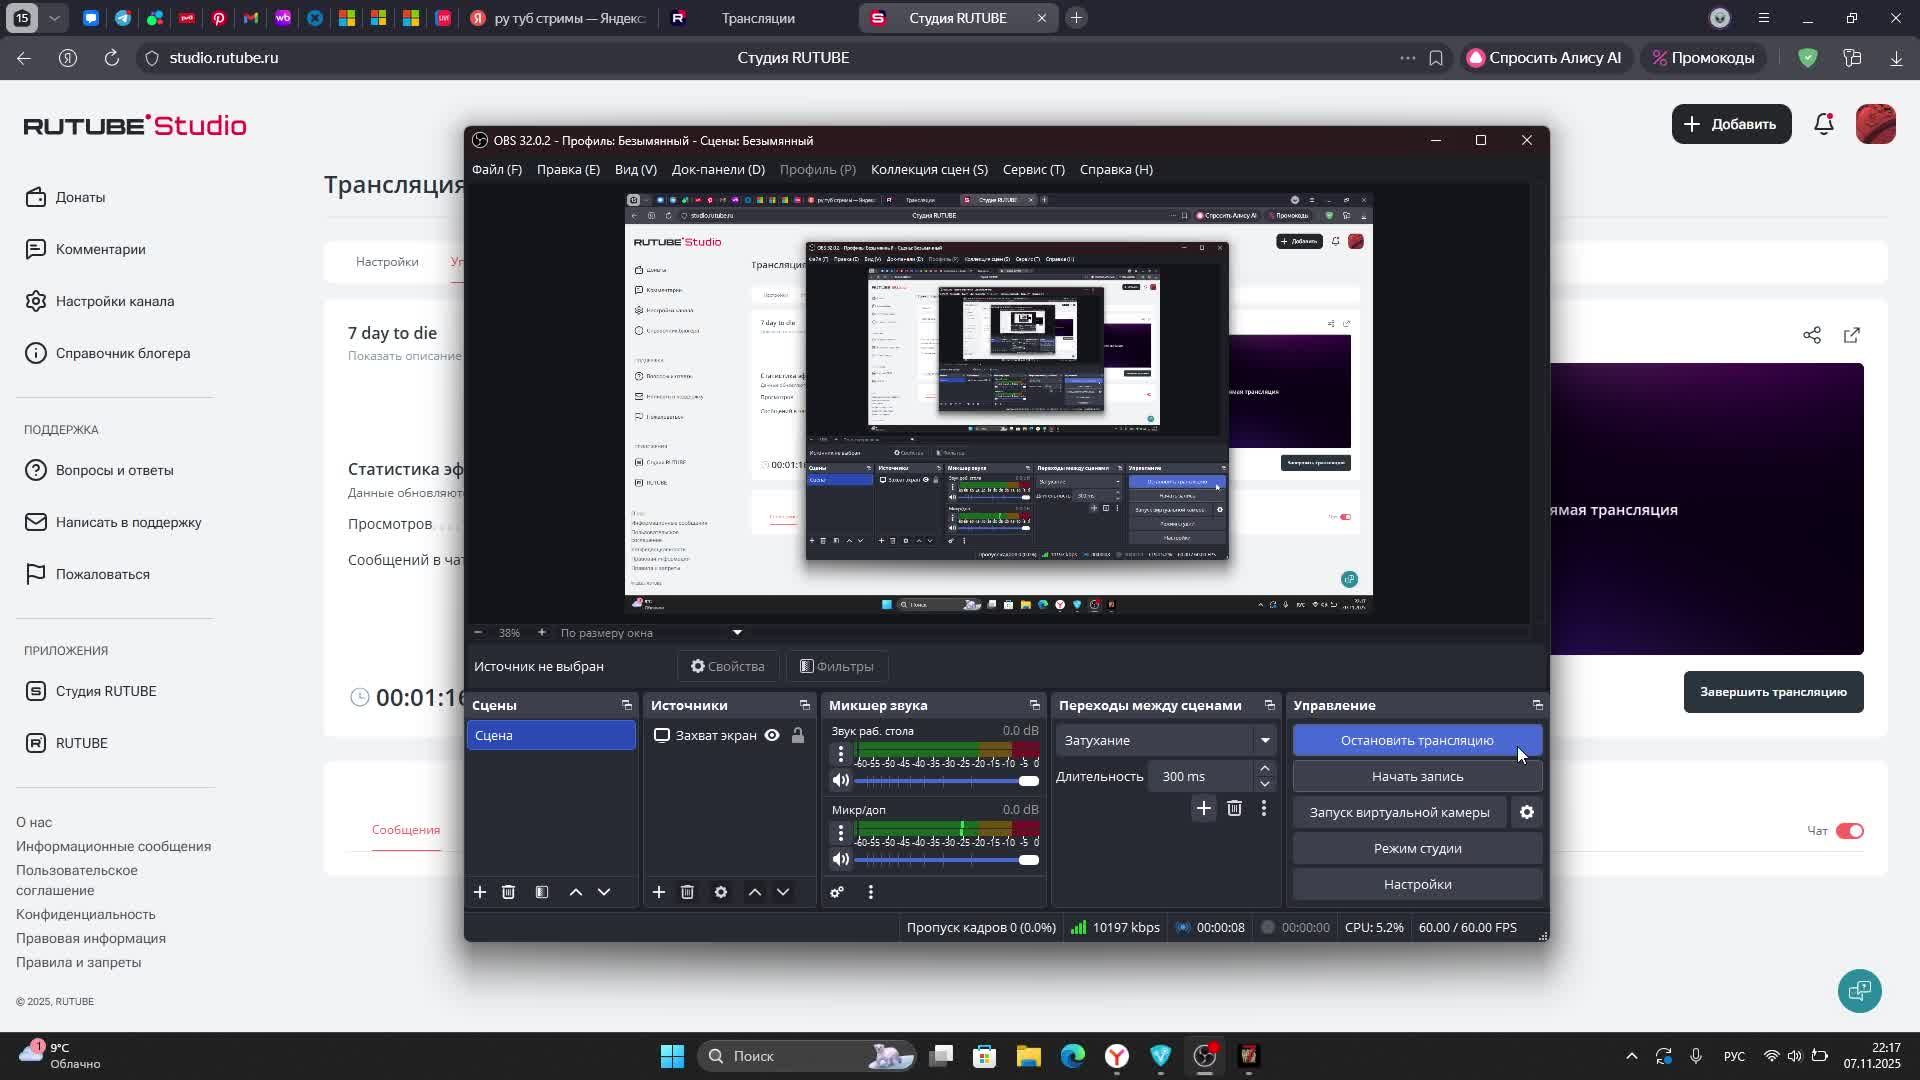
Task: Add a new scene in Scenes dock
Action: pos(480,892)
